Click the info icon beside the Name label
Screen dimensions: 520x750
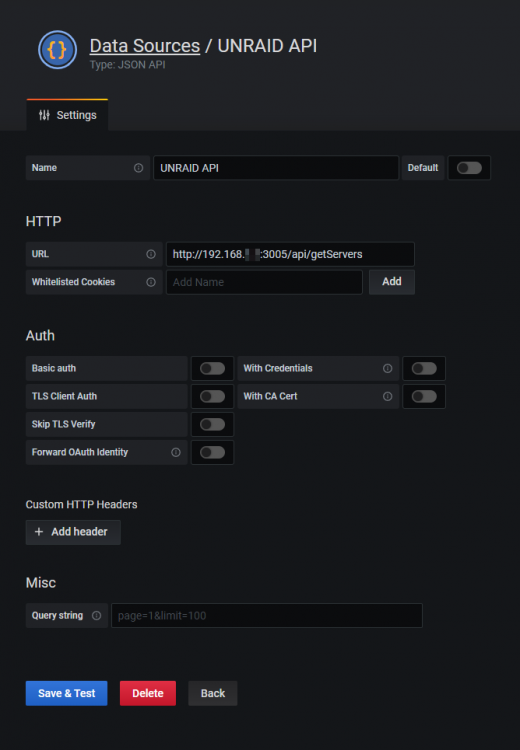click(138, 168)
